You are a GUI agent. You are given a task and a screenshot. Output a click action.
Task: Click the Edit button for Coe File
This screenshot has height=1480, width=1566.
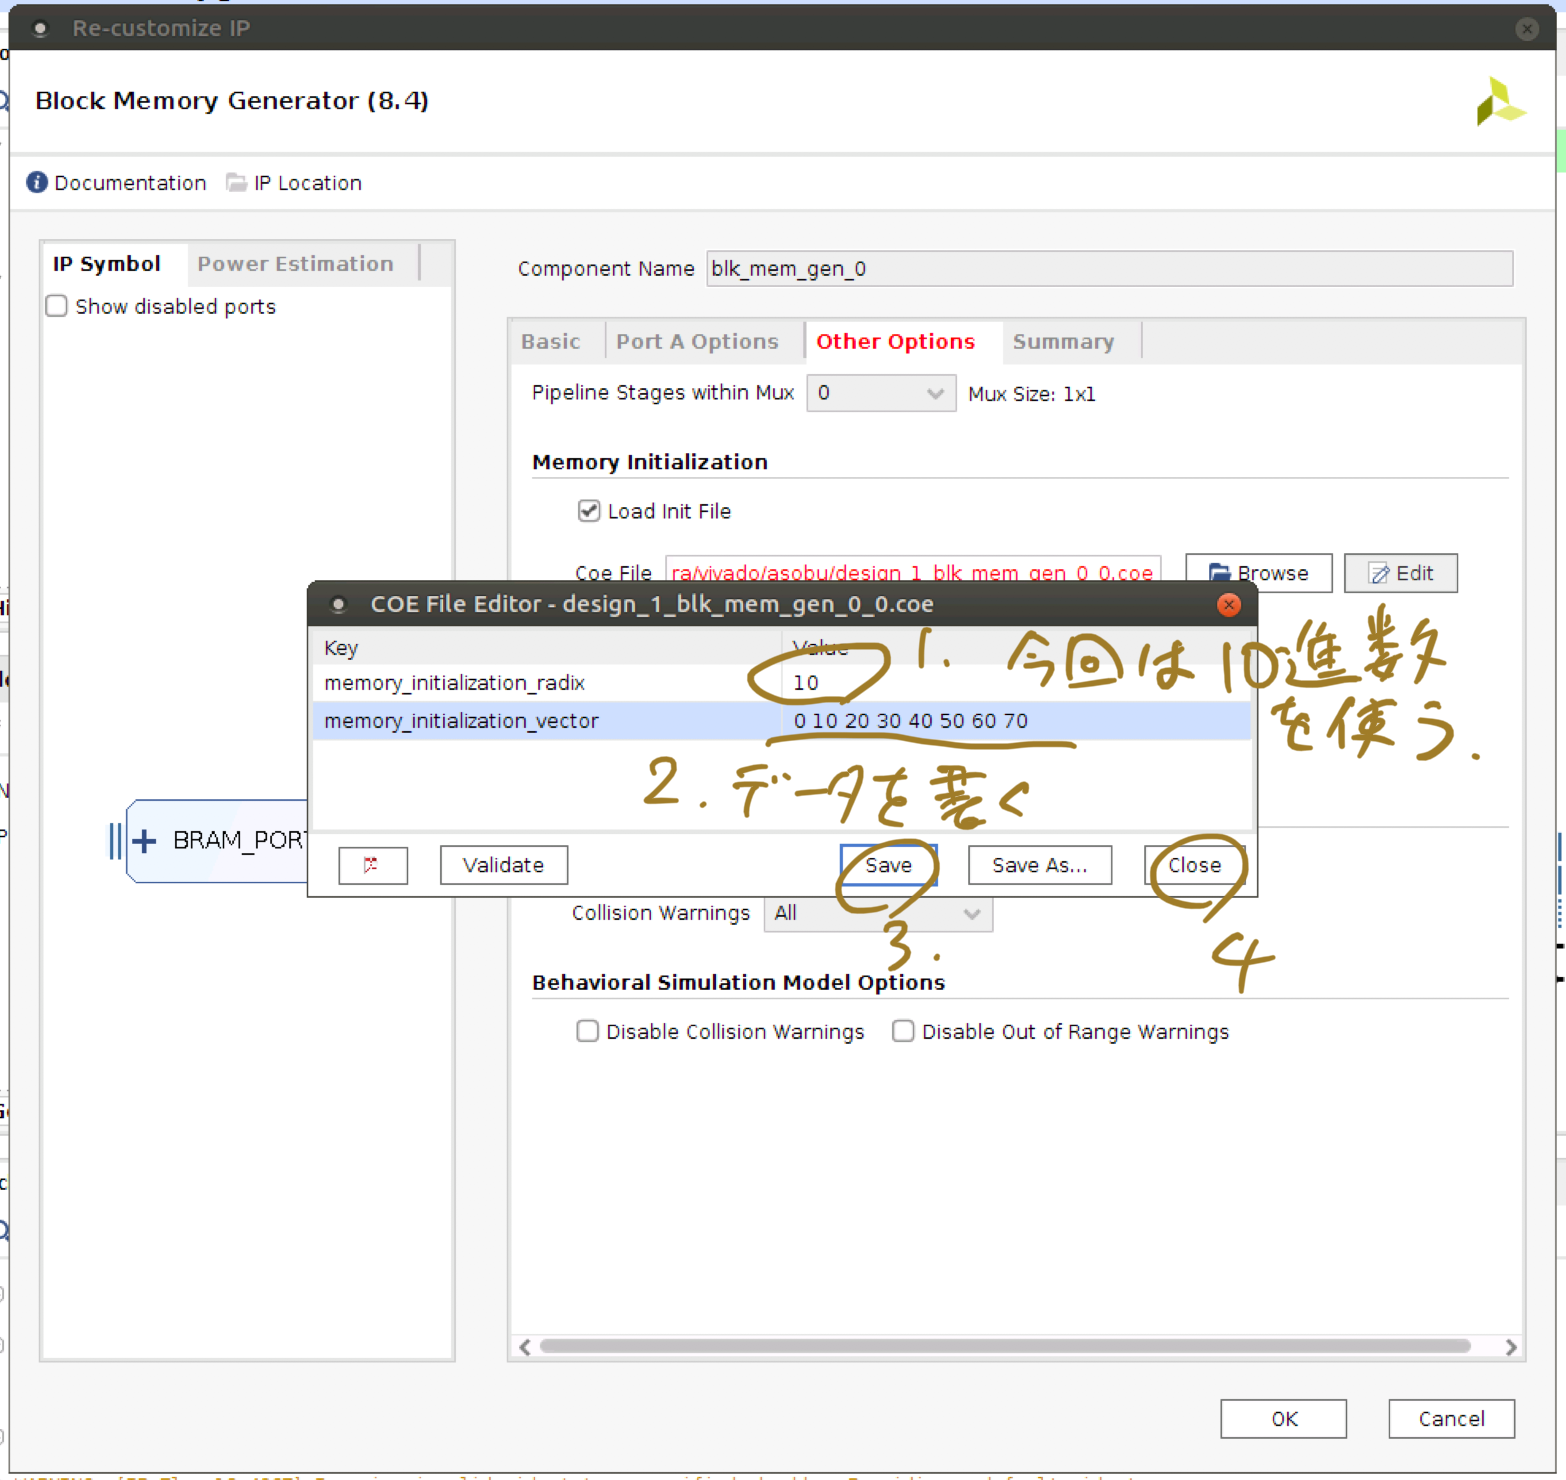1401,573
